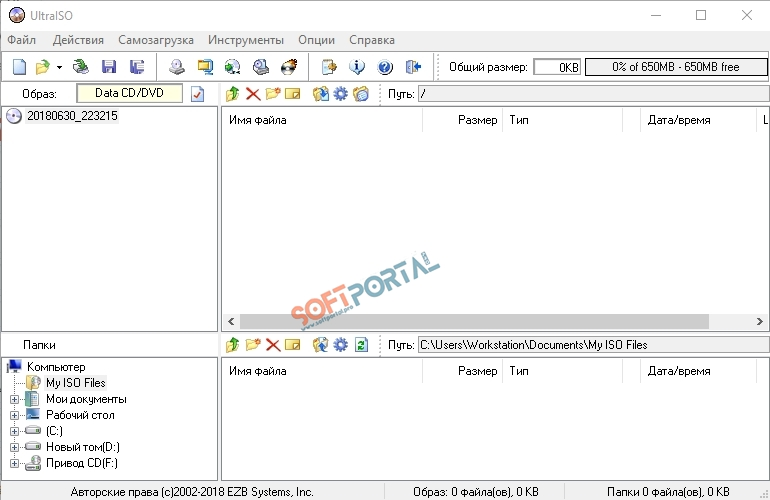Image resolution: width=770 pixels, height=500 pixels.
Task: Click the Add files icon in local toolbar
Action: tap(321, 345)
